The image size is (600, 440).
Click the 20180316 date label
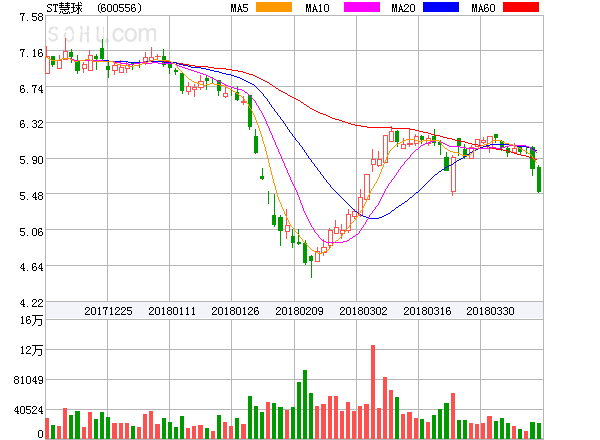tap(427, 311)
